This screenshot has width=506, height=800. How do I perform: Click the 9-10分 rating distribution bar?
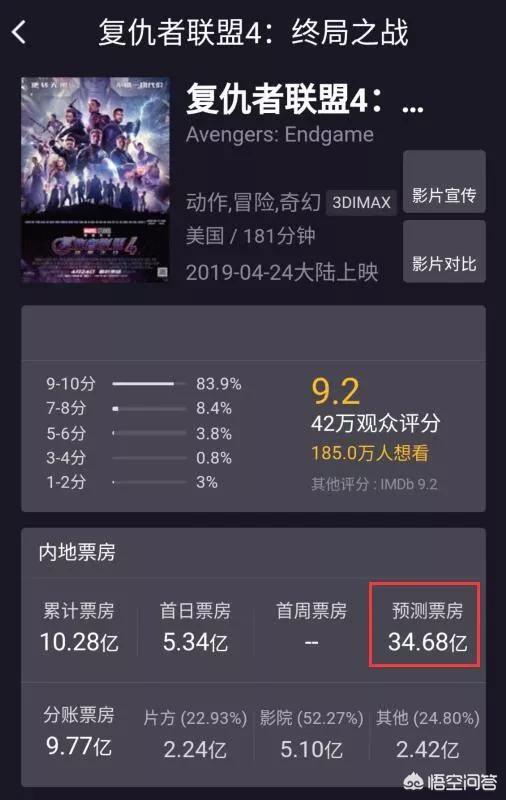(149, 384)
